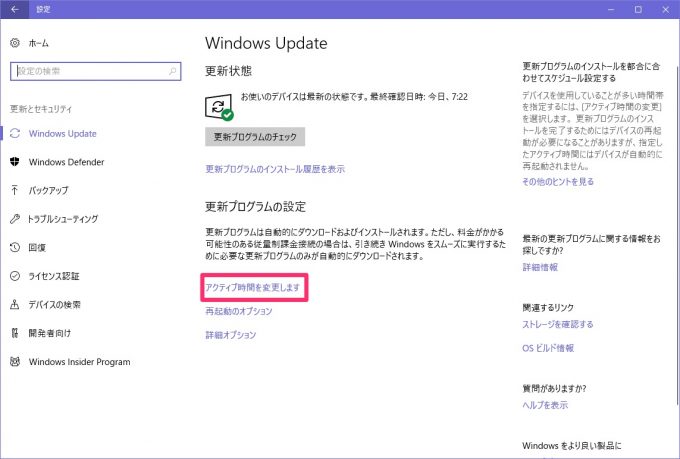Viewport: 680px width, 459px height.
Task: Click the トラブルシューティング wrench icon
Action: point(15,219)
